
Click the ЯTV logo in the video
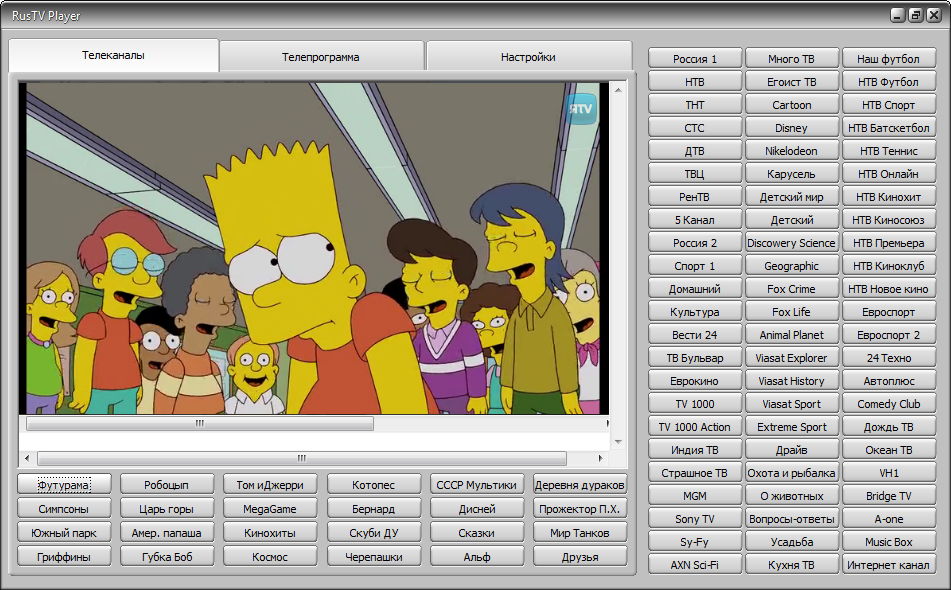(x=581, y=109)
